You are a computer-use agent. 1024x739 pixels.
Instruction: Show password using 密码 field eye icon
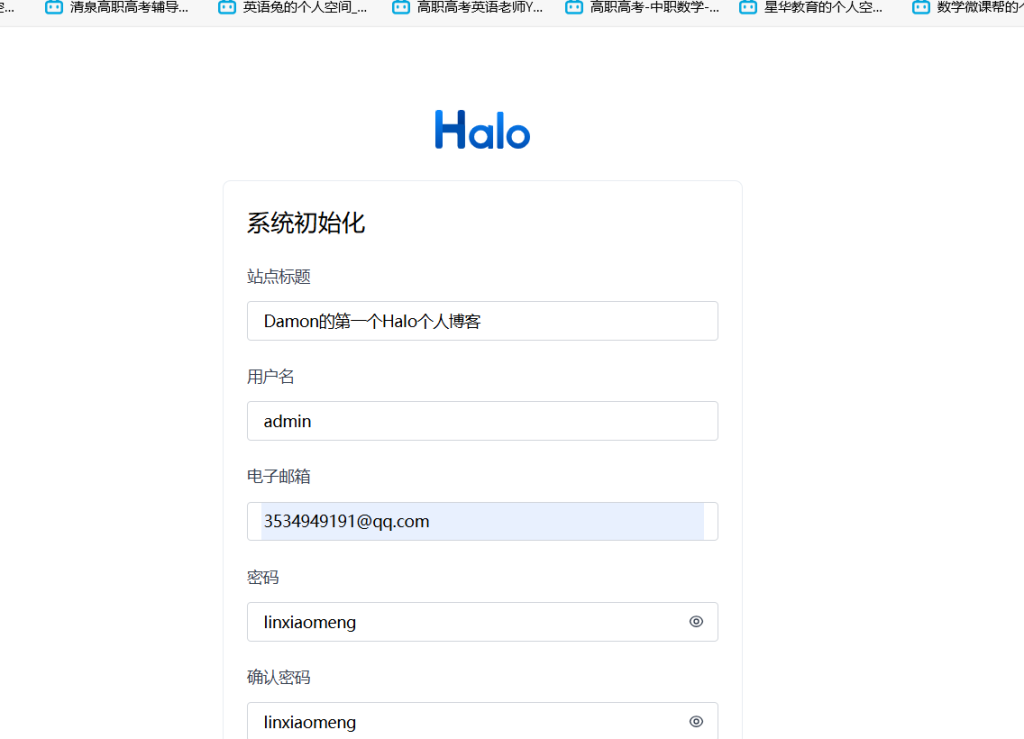click(x=696, y=622)
